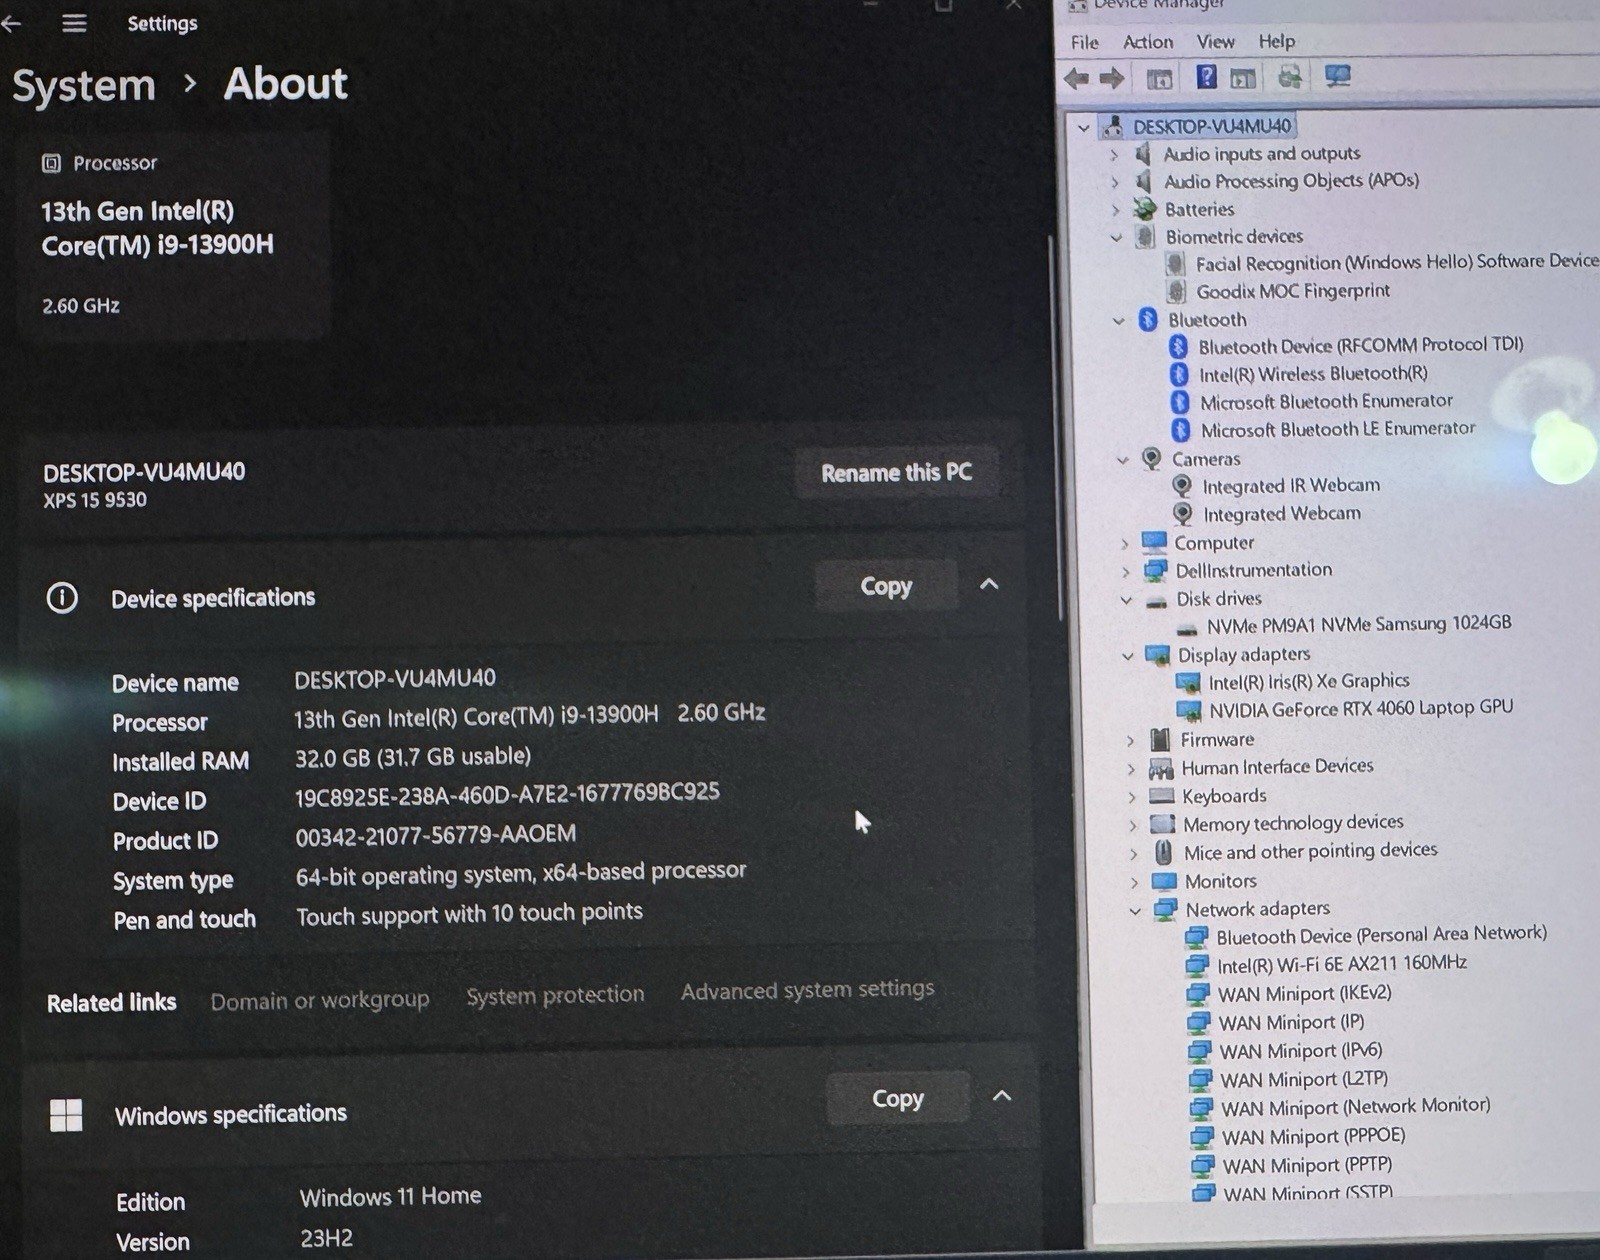Collapse the DESKTOP-VU4MU40 root node
1600x1260 pixels.
[x=1083, y=127]
